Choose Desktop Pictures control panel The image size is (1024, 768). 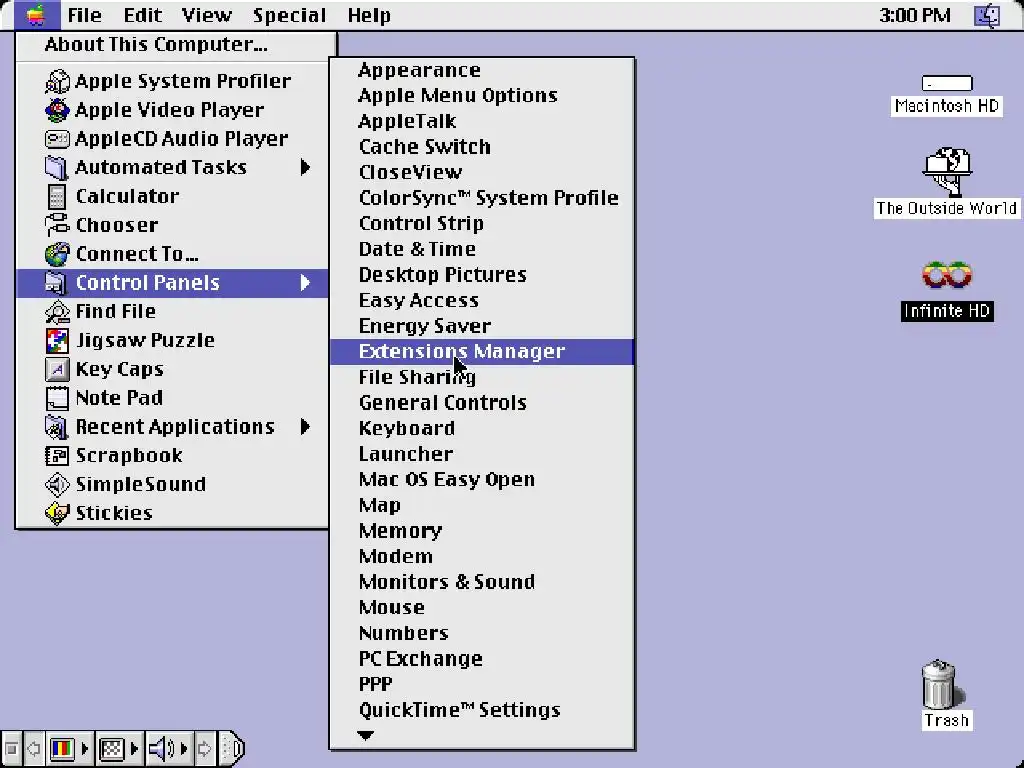[482, 274]
